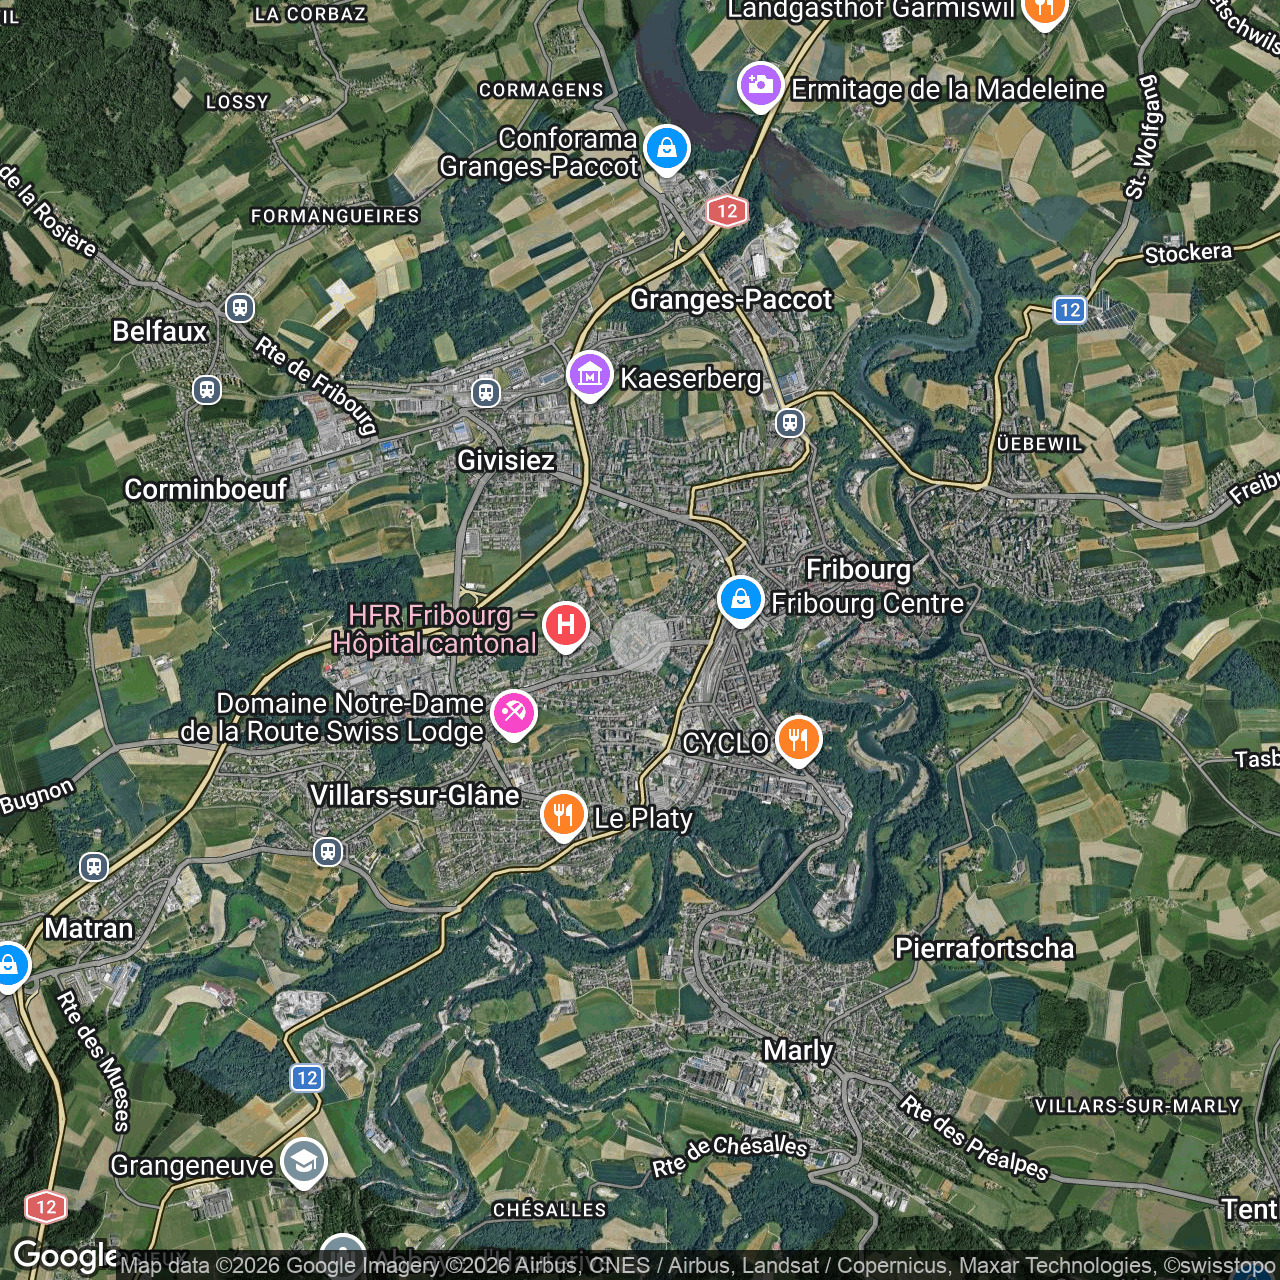Select the Villars-sur-Glâne label
The height and width of the screenshot is (1280, 1280).
click(415, 796)
